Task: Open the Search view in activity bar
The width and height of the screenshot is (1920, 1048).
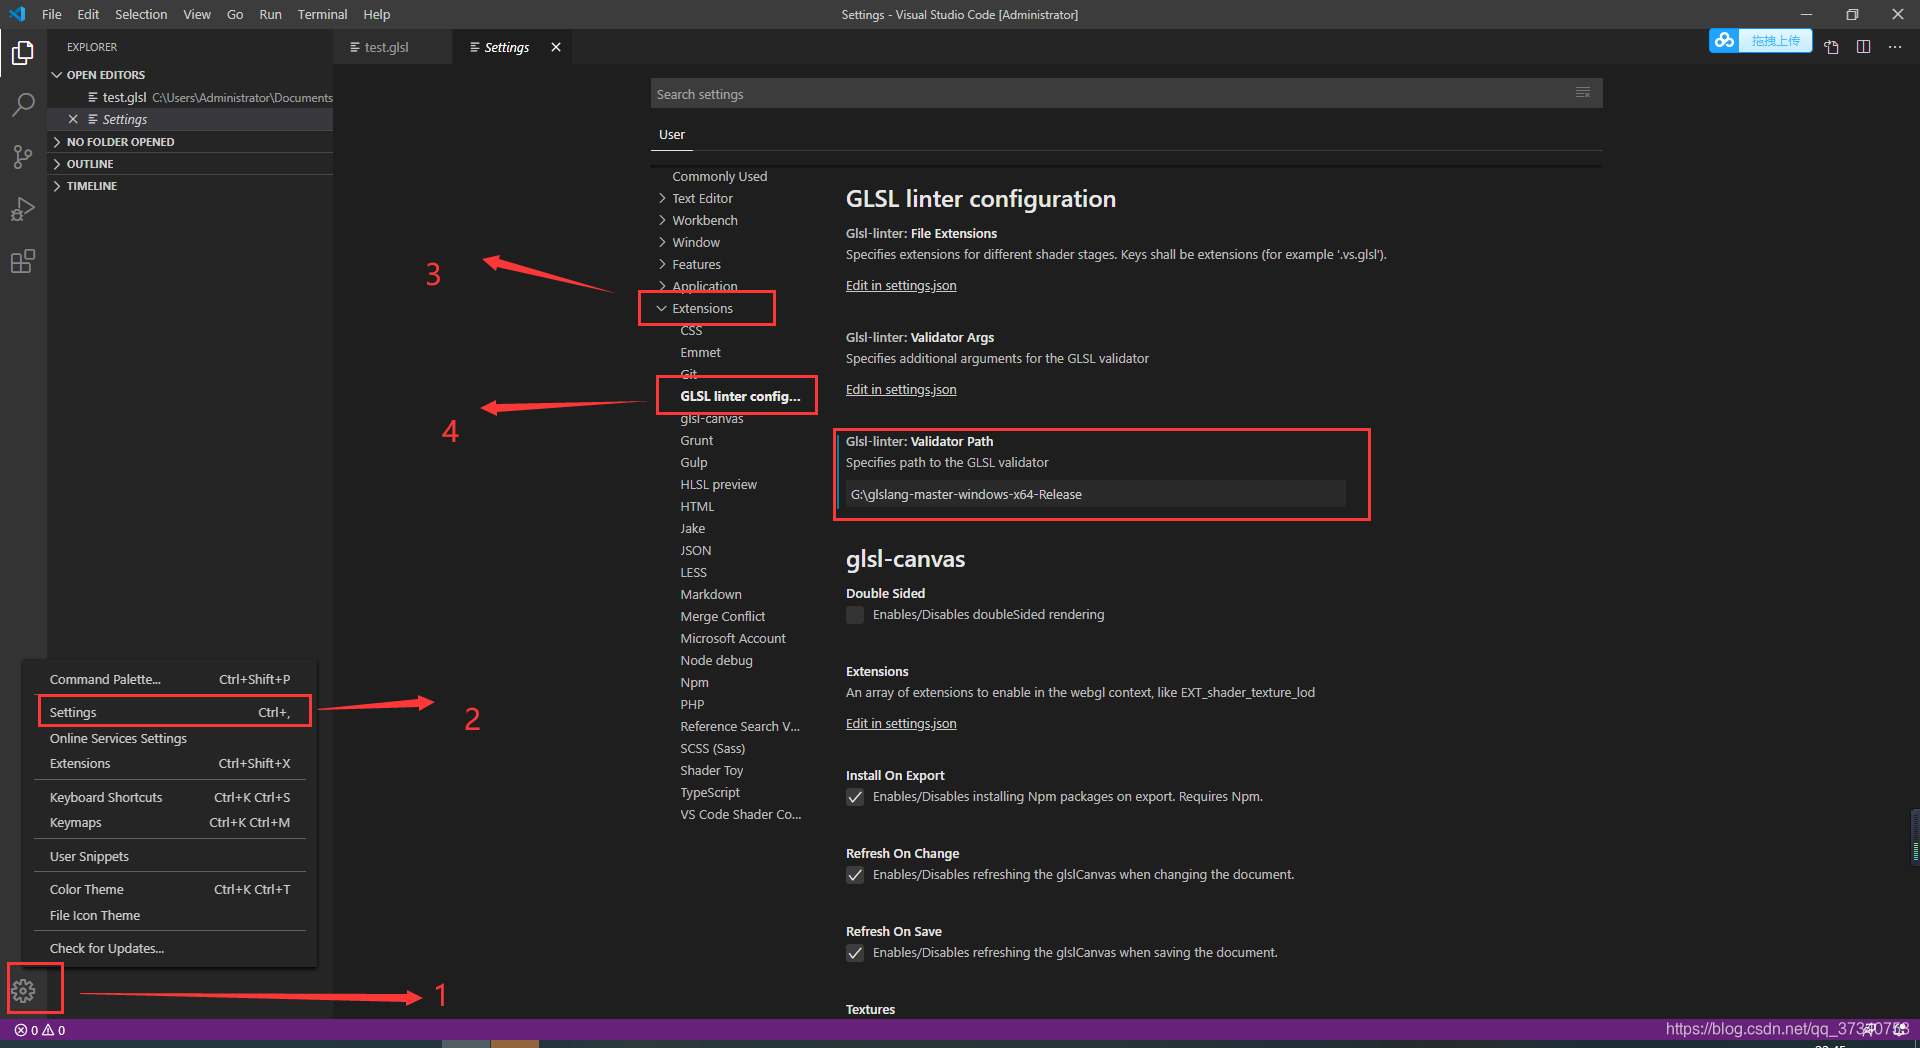Action: [23, 104]
